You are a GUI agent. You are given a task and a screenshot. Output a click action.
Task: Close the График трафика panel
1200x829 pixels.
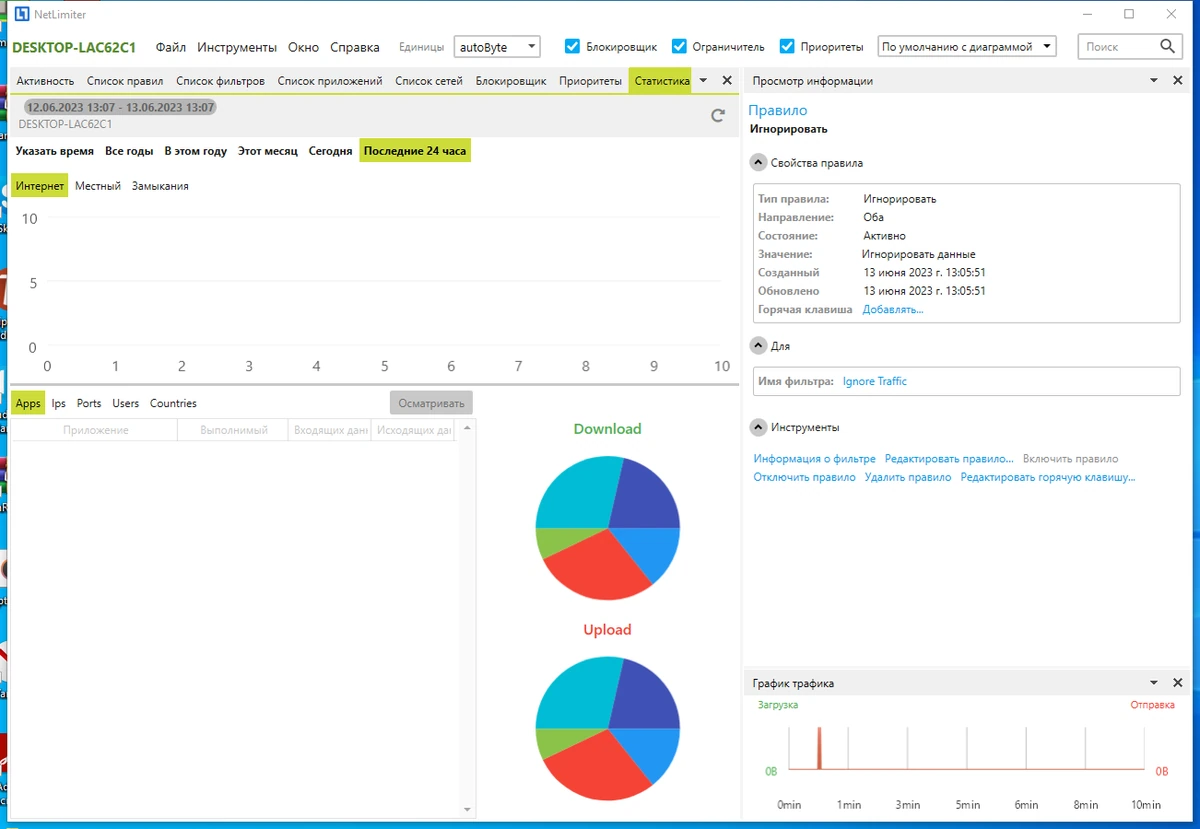1177,683
